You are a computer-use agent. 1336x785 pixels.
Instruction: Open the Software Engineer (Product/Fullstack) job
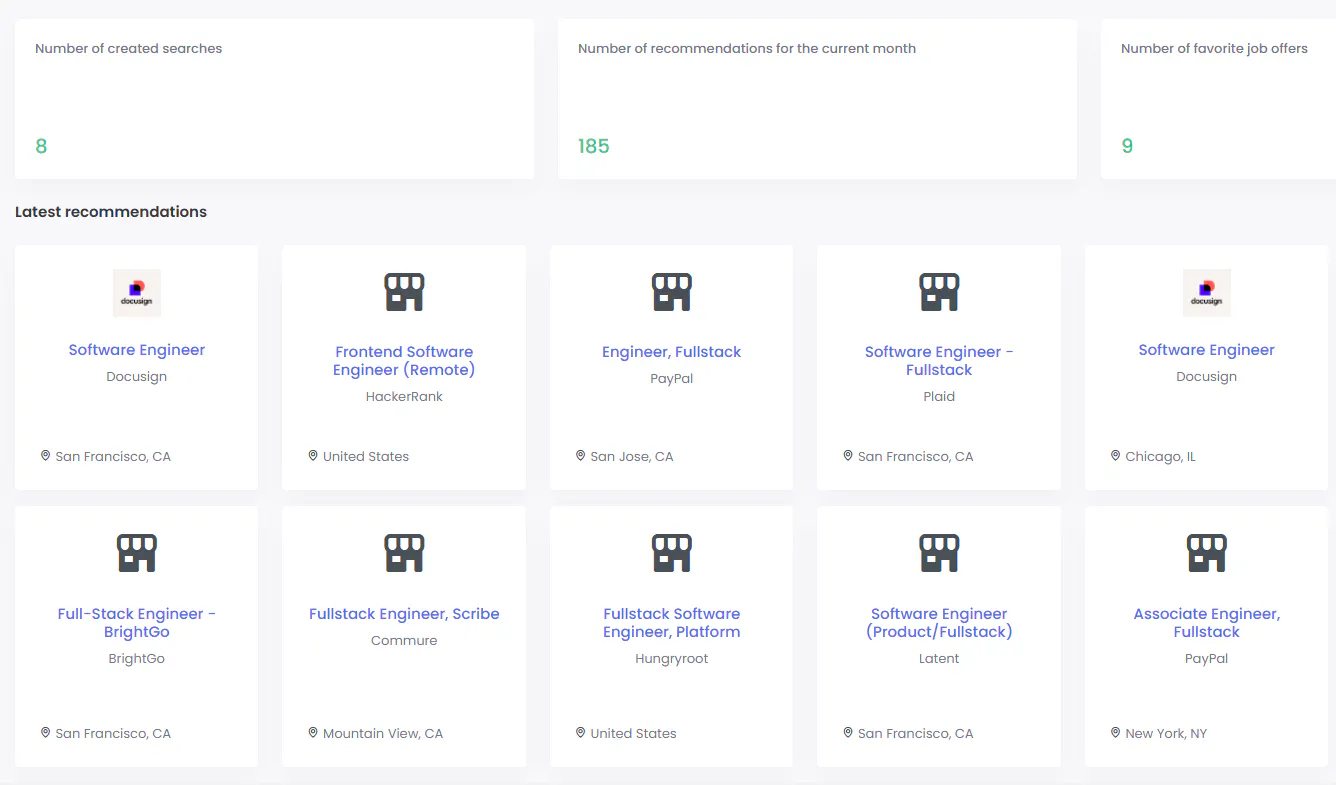pos(939,623)
